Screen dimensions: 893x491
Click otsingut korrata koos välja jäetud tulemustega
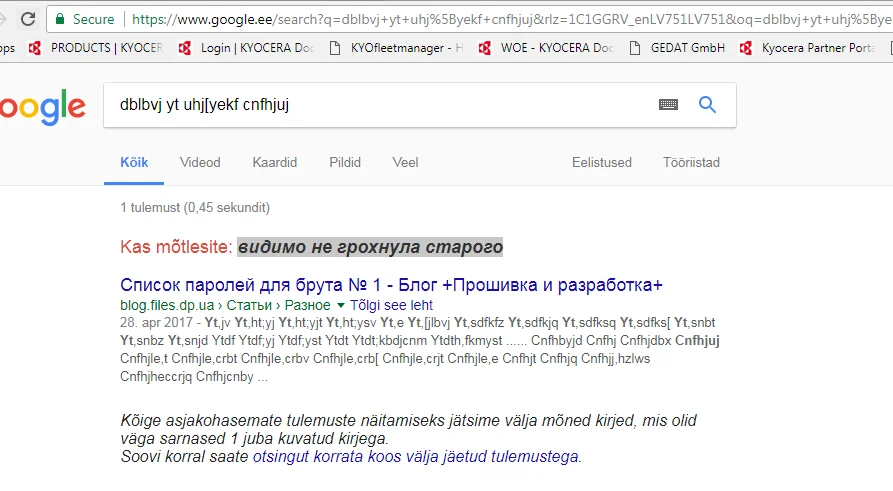tap(416, 457)
